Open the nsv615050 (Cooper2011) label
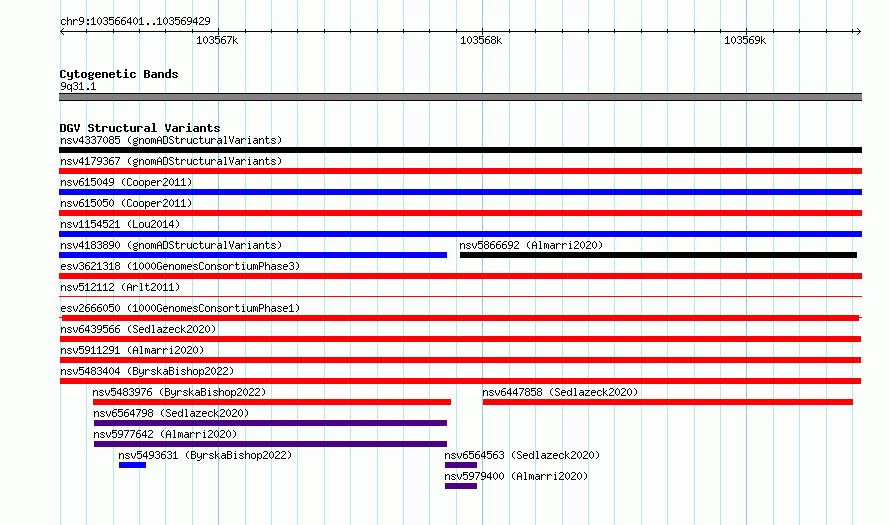Image resolution: width=890 pixels, height=525 pixels. click(x=126, y=203)
